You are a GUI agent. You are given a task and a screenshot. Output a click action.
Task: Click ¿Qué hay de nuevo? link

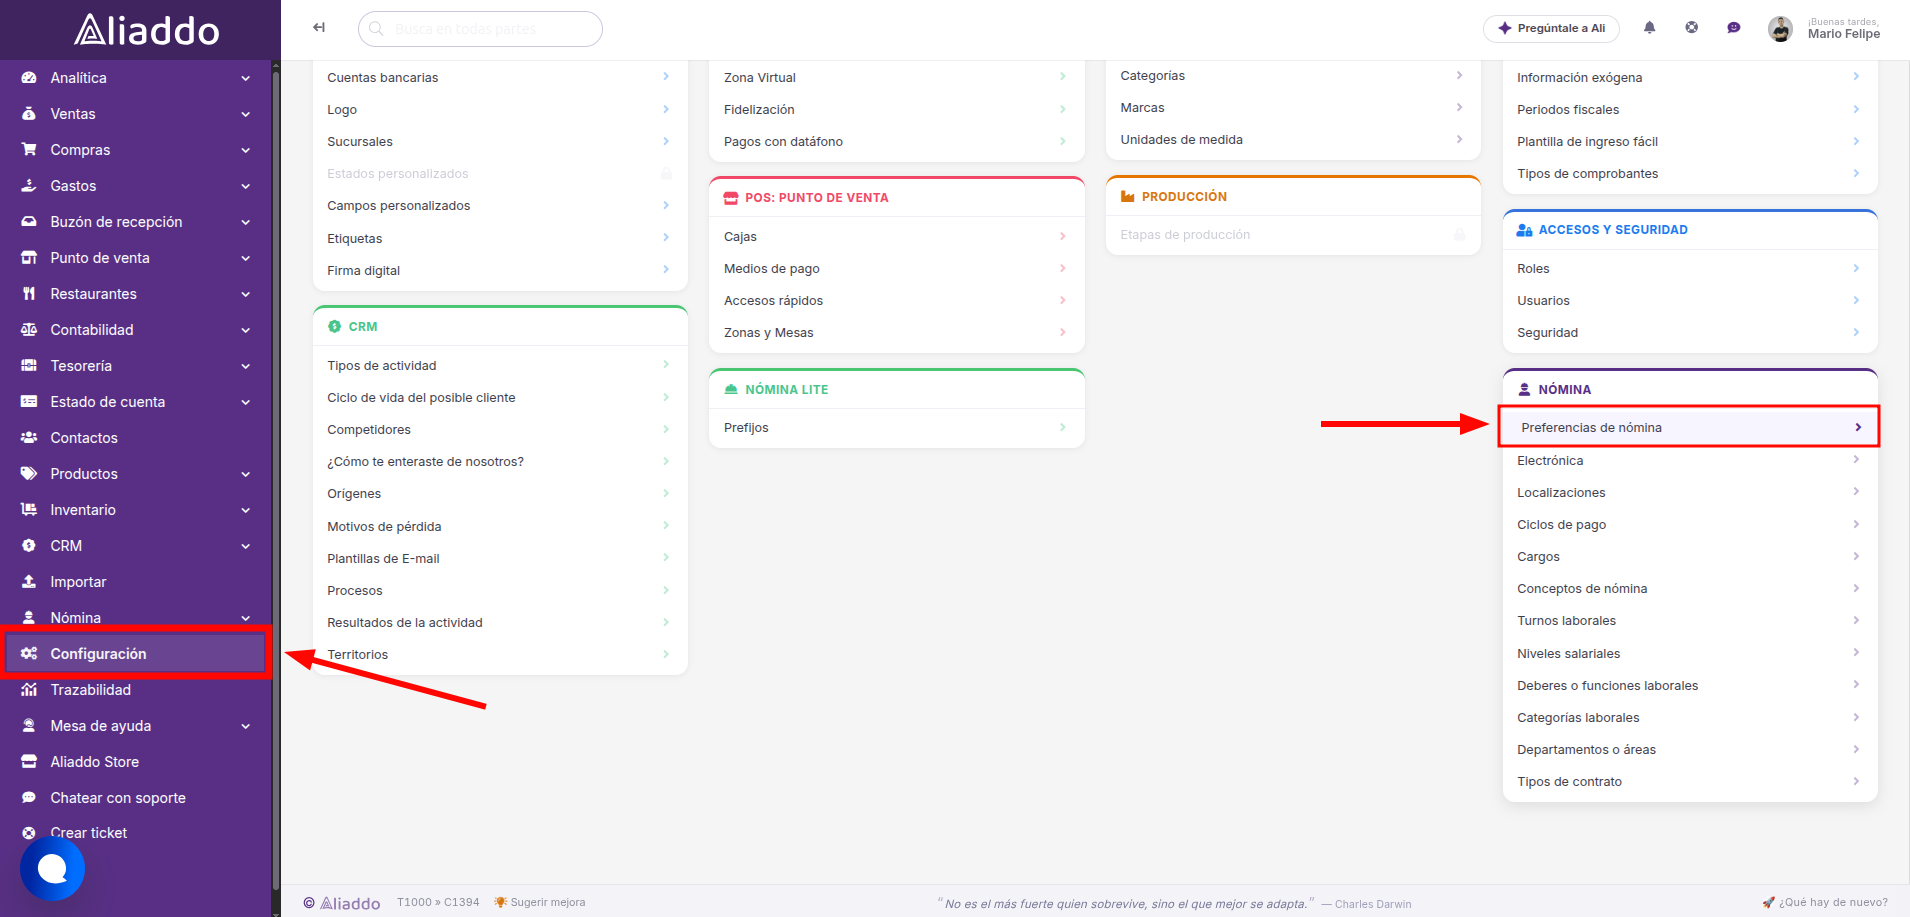1825,902
